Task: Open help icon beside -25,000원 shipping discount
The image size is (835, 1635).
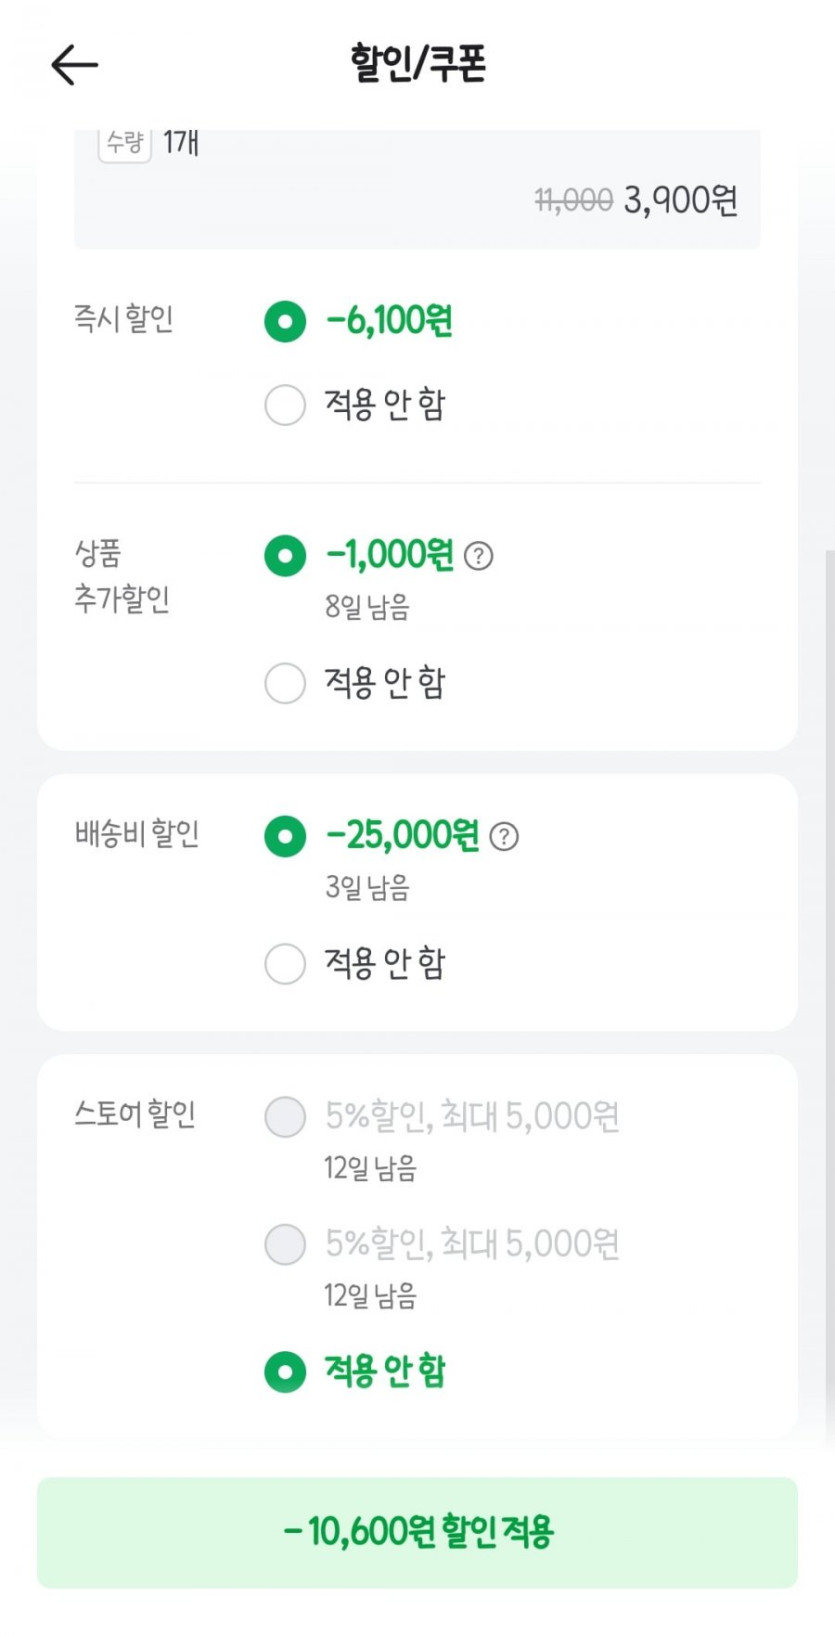Action: pyautogui.click(x=504, y=836)
